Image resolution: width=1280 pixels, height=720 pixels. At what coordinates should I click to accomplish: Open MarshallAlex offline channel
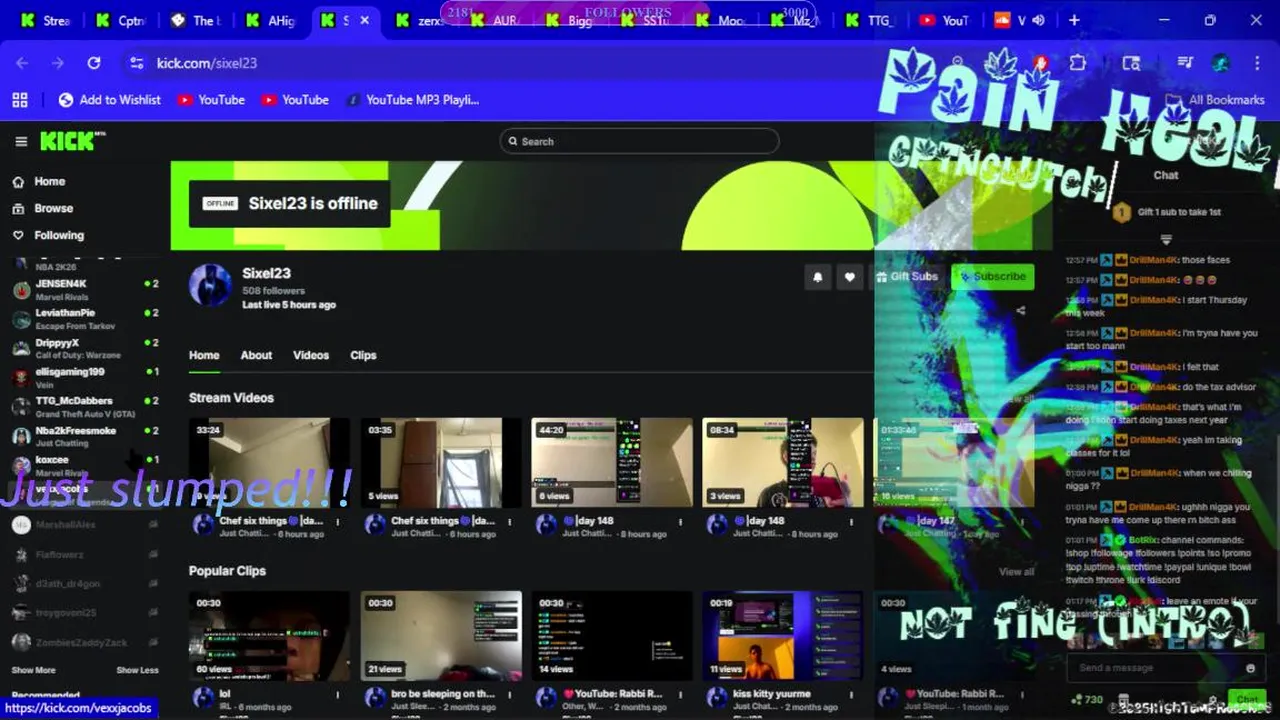[84, 525]
